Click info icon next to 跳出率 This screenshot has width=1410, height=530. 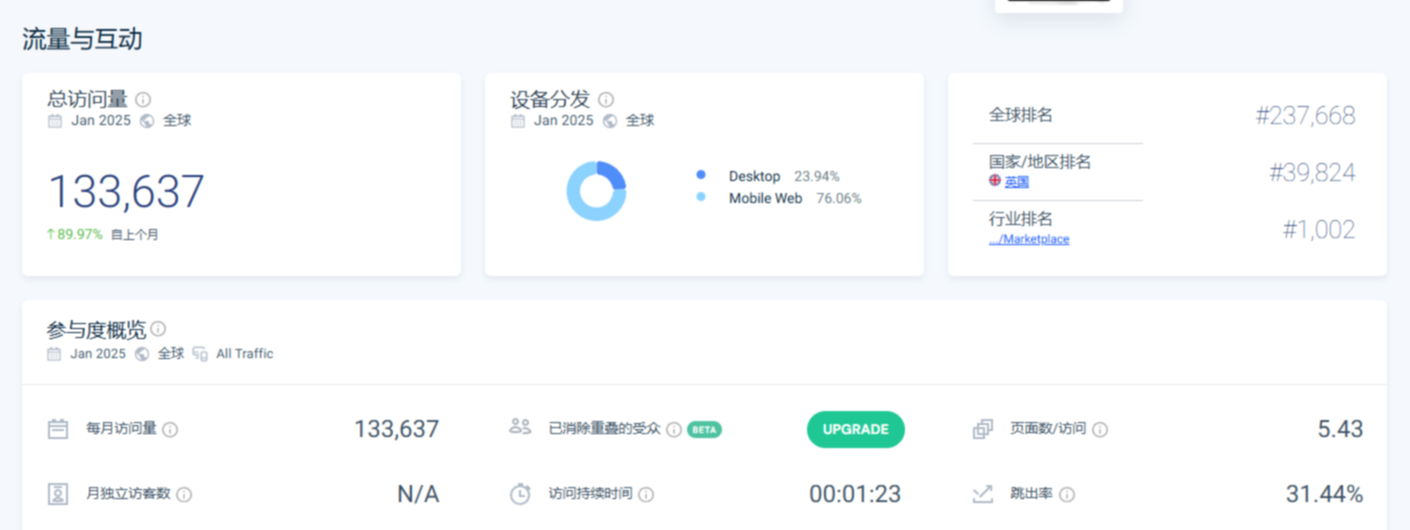click(x=1067, y=494)
